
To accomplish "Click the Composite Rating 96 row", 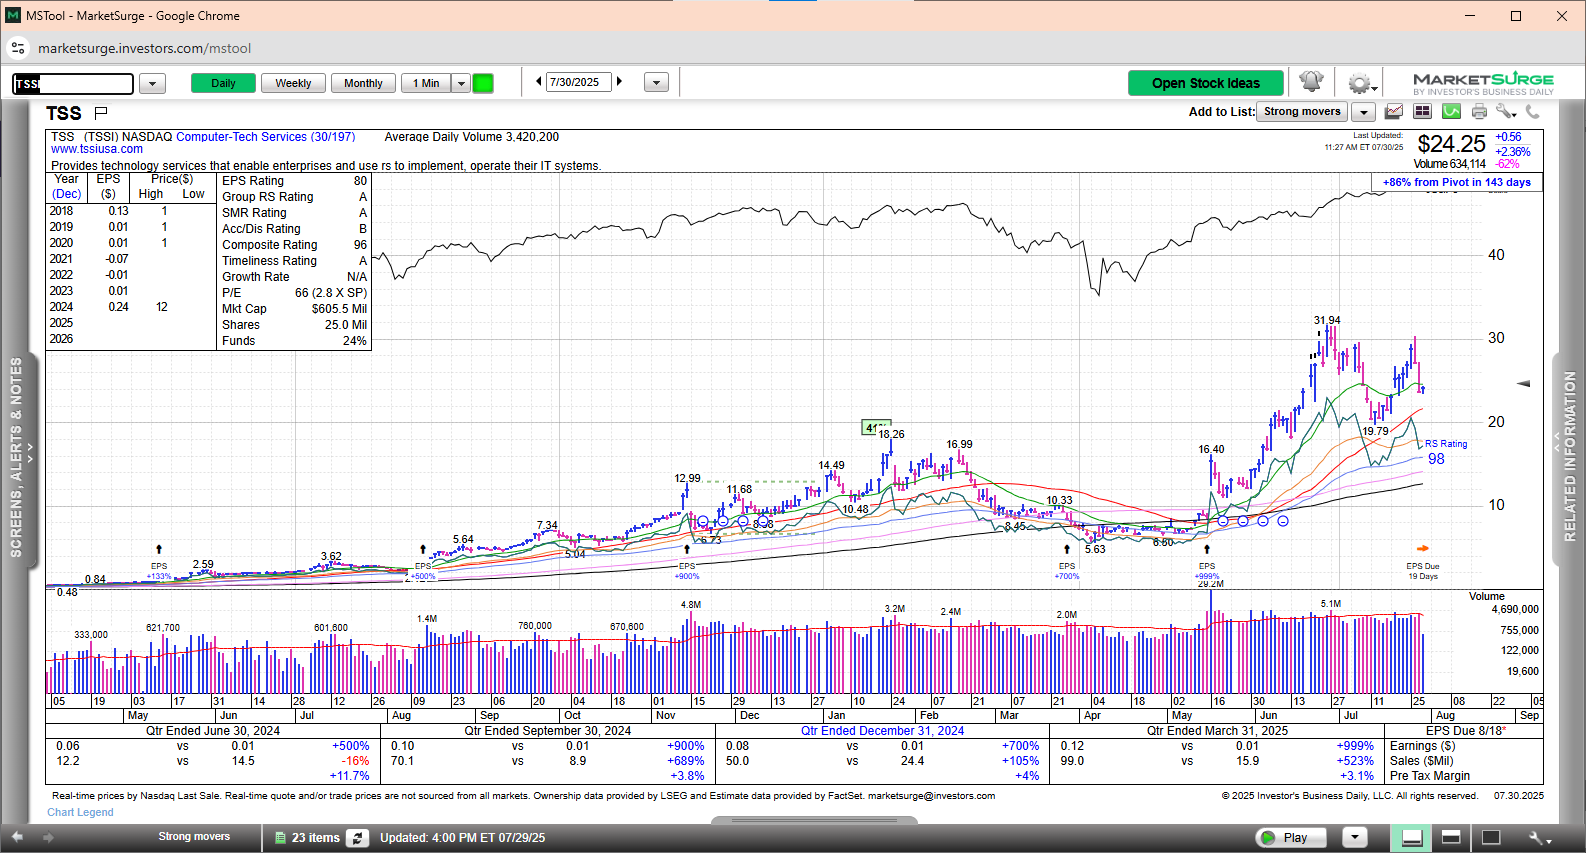I will click(294, 245).
